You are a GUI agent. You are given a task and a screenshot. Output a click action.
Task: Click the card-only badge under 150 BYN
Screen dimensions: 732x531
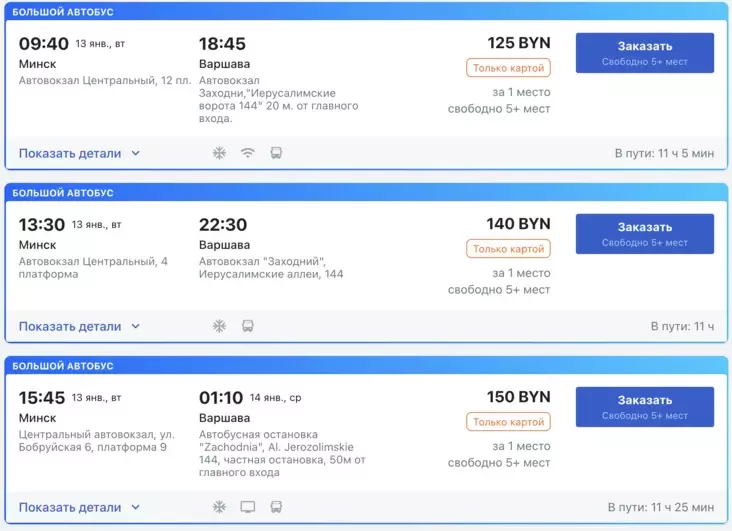point(508,422)
